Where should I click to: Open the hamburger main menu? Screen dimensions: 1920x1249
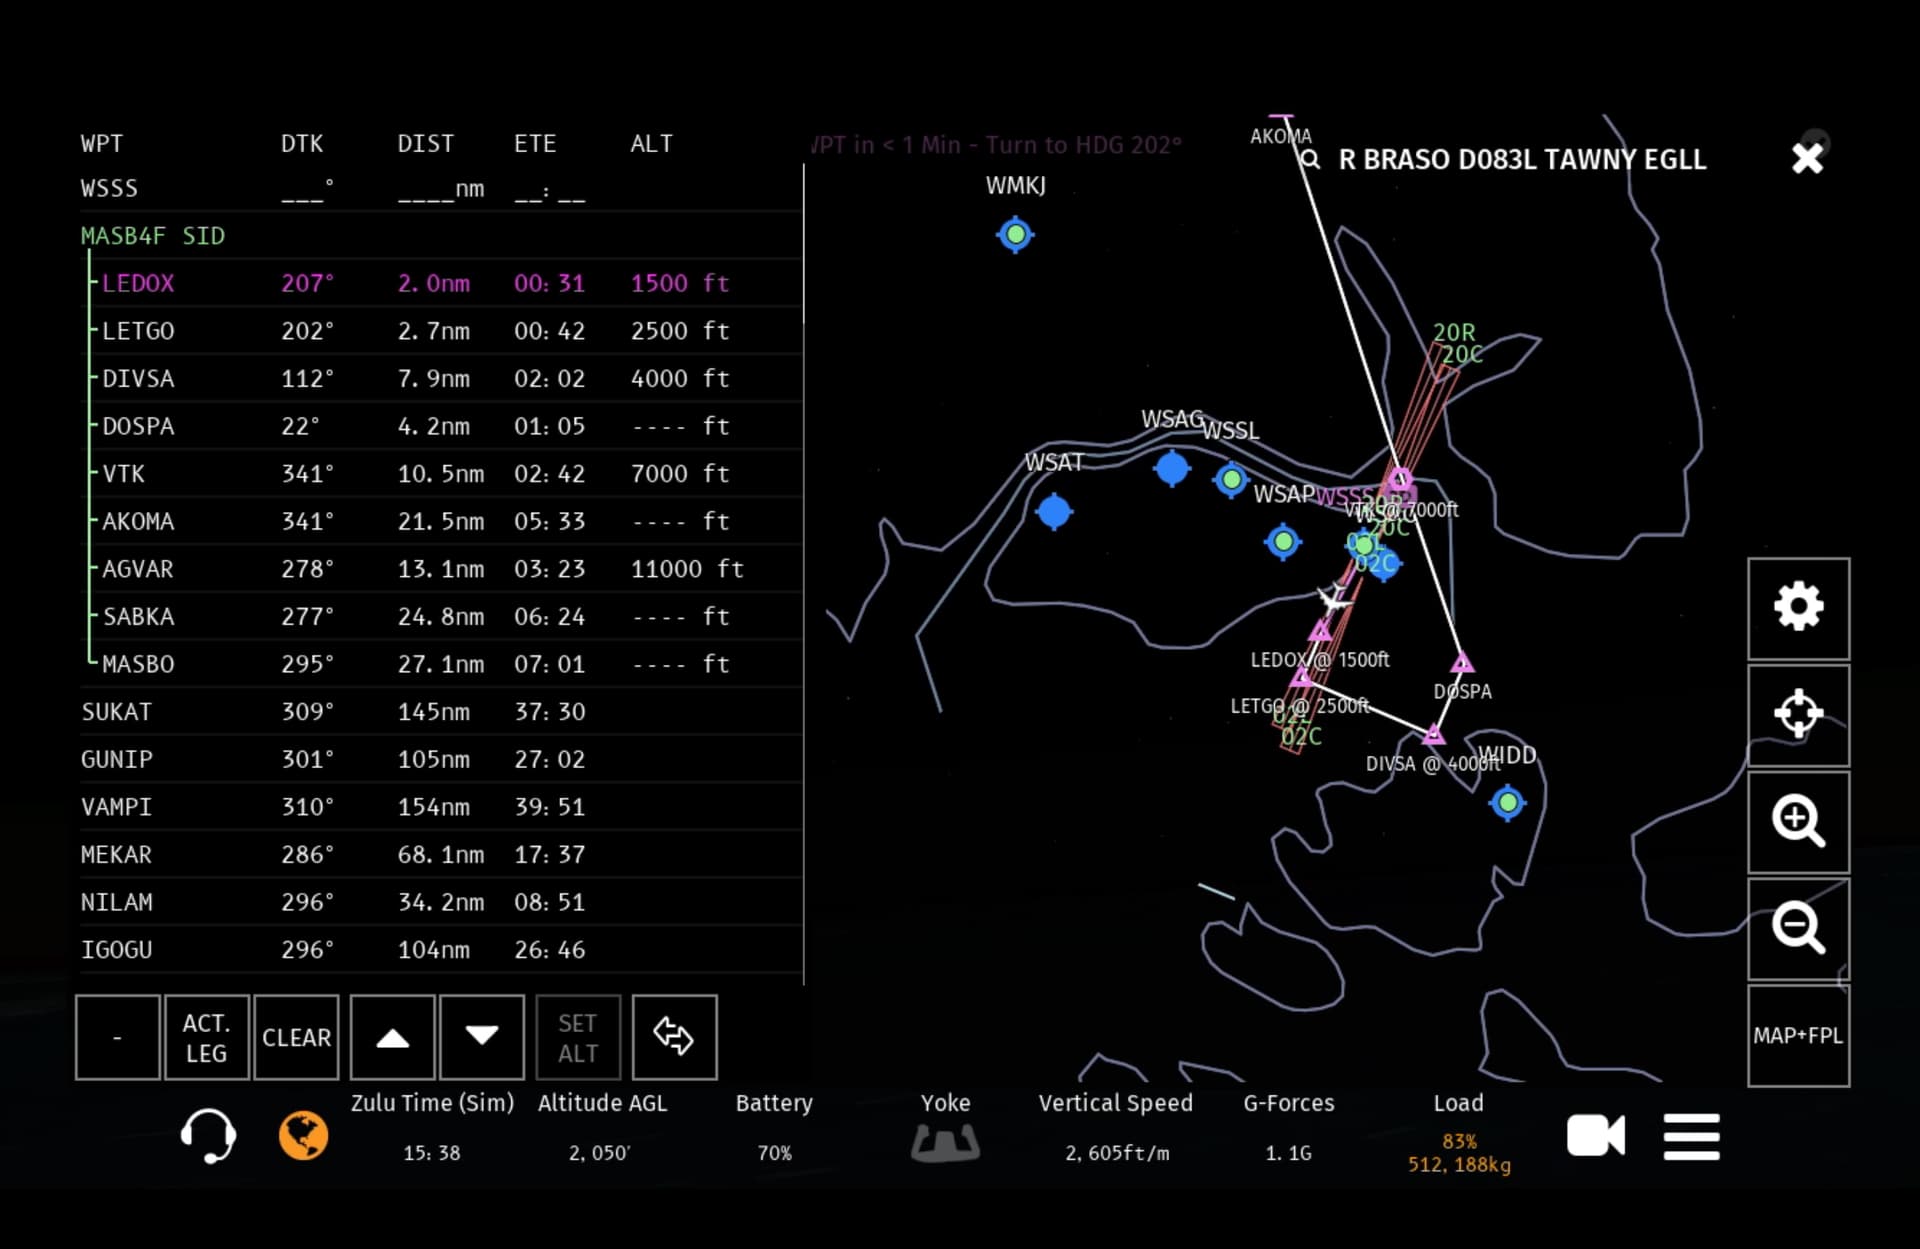pos(1691,1136)
